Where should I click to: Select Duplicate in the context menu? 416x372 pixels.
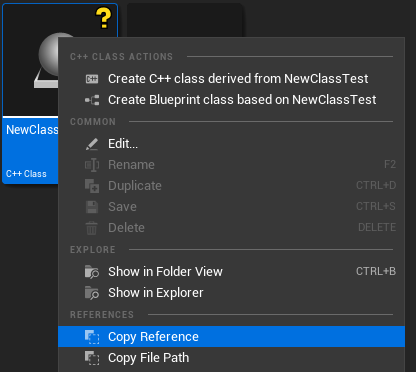[x=231, y=186]
